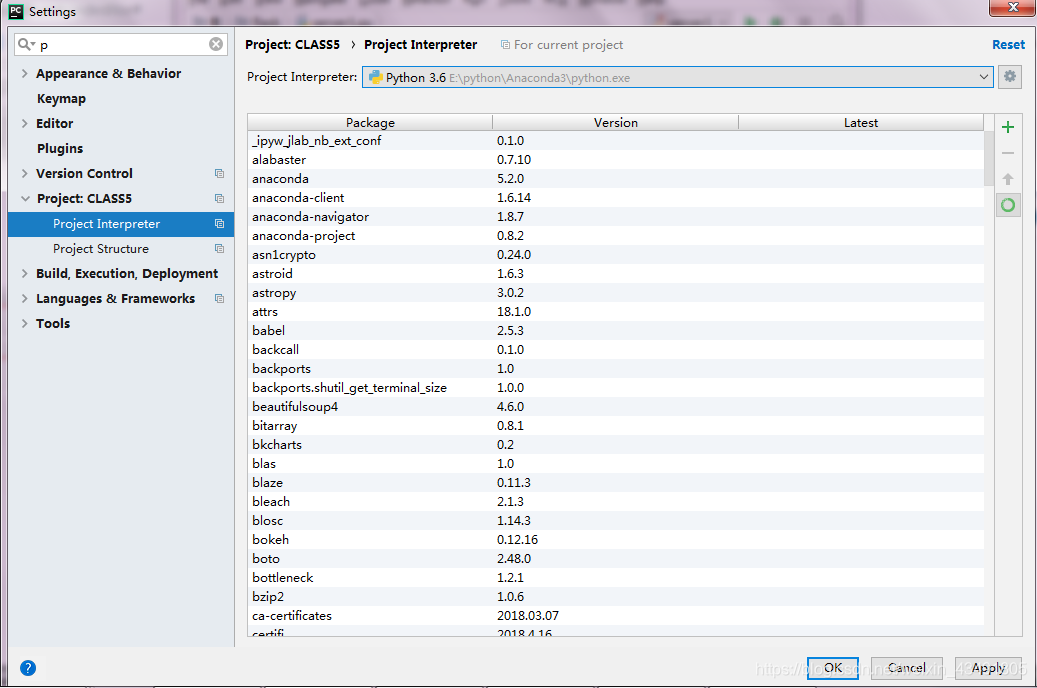Select the beautifulsoup4 package row
Viewport: 1037px width, 688px height.
tap(616, 407)
